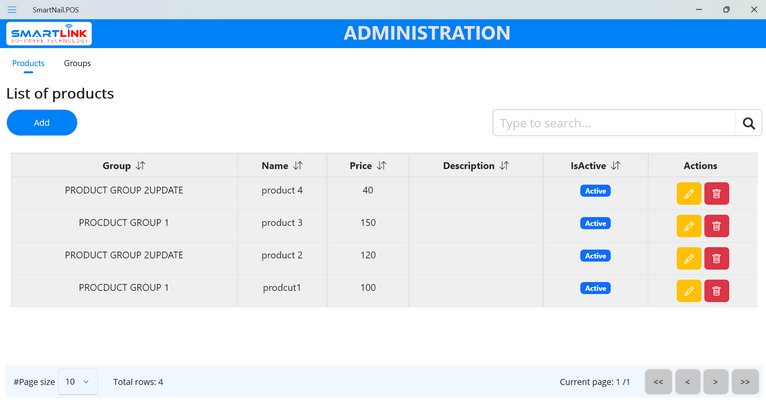
Task: Open the hamburger menu in title bar
Action: coord(12,9)
